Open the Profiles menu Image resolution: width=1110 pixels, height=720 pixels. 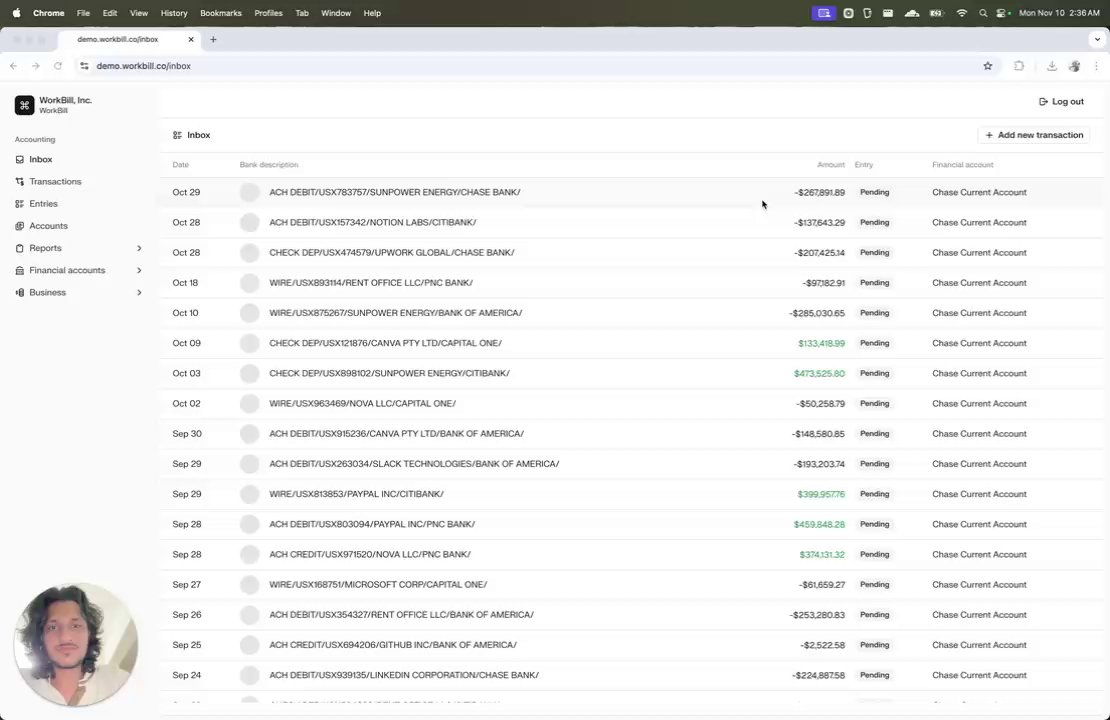click(x=268, y=13)
